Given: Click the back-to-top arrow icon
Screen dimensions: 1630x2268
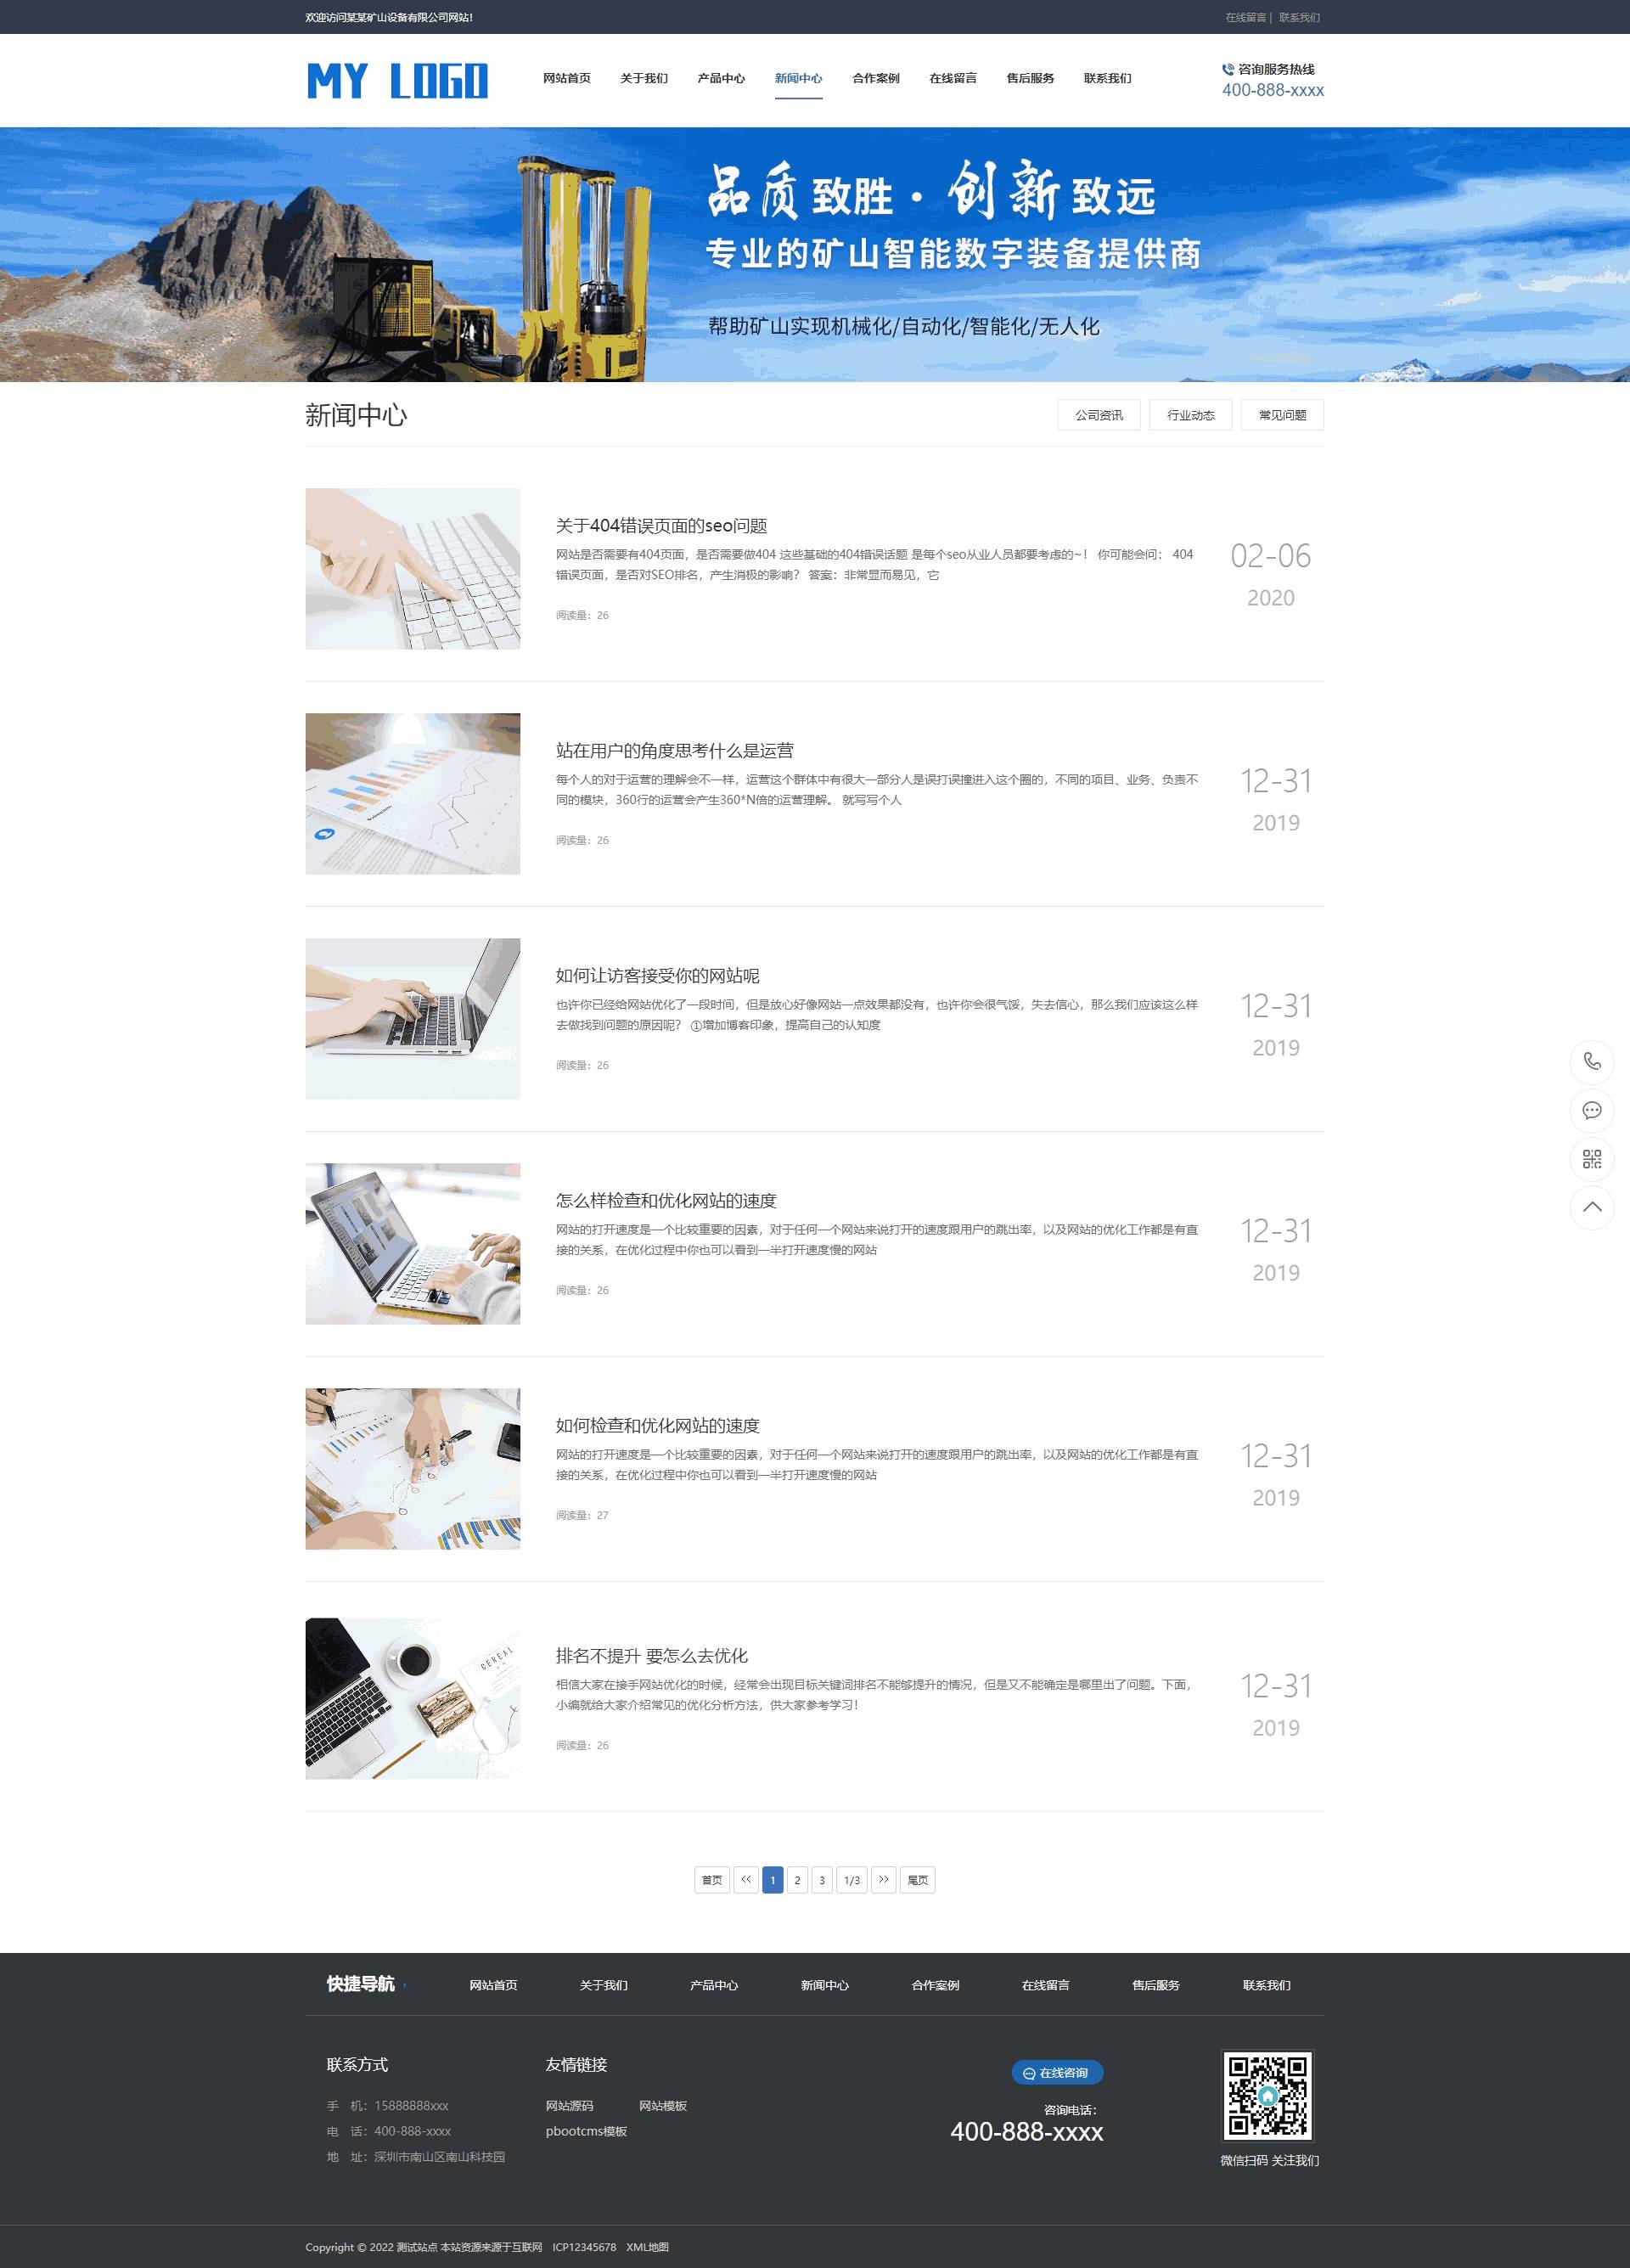Looking at the screenshot, I should click(1591, 1207).
